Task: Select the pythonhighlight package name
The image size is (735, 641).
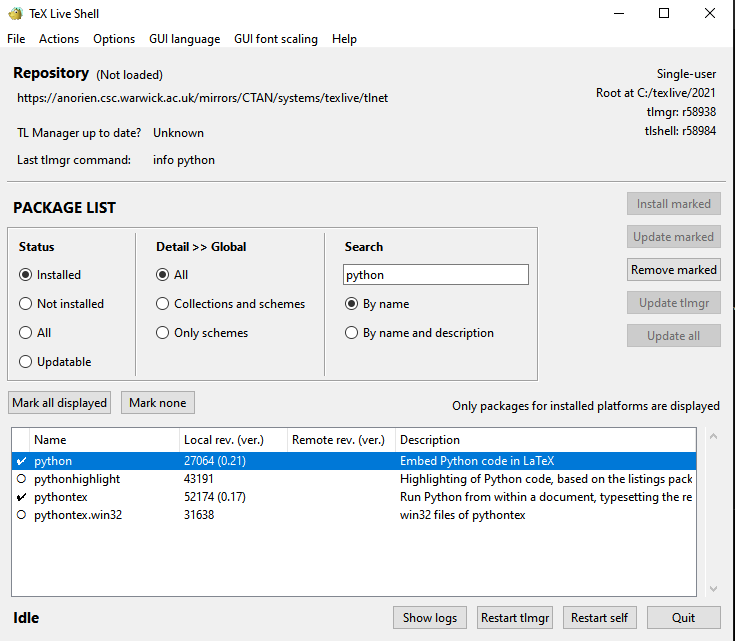Action: click(77, 479)
